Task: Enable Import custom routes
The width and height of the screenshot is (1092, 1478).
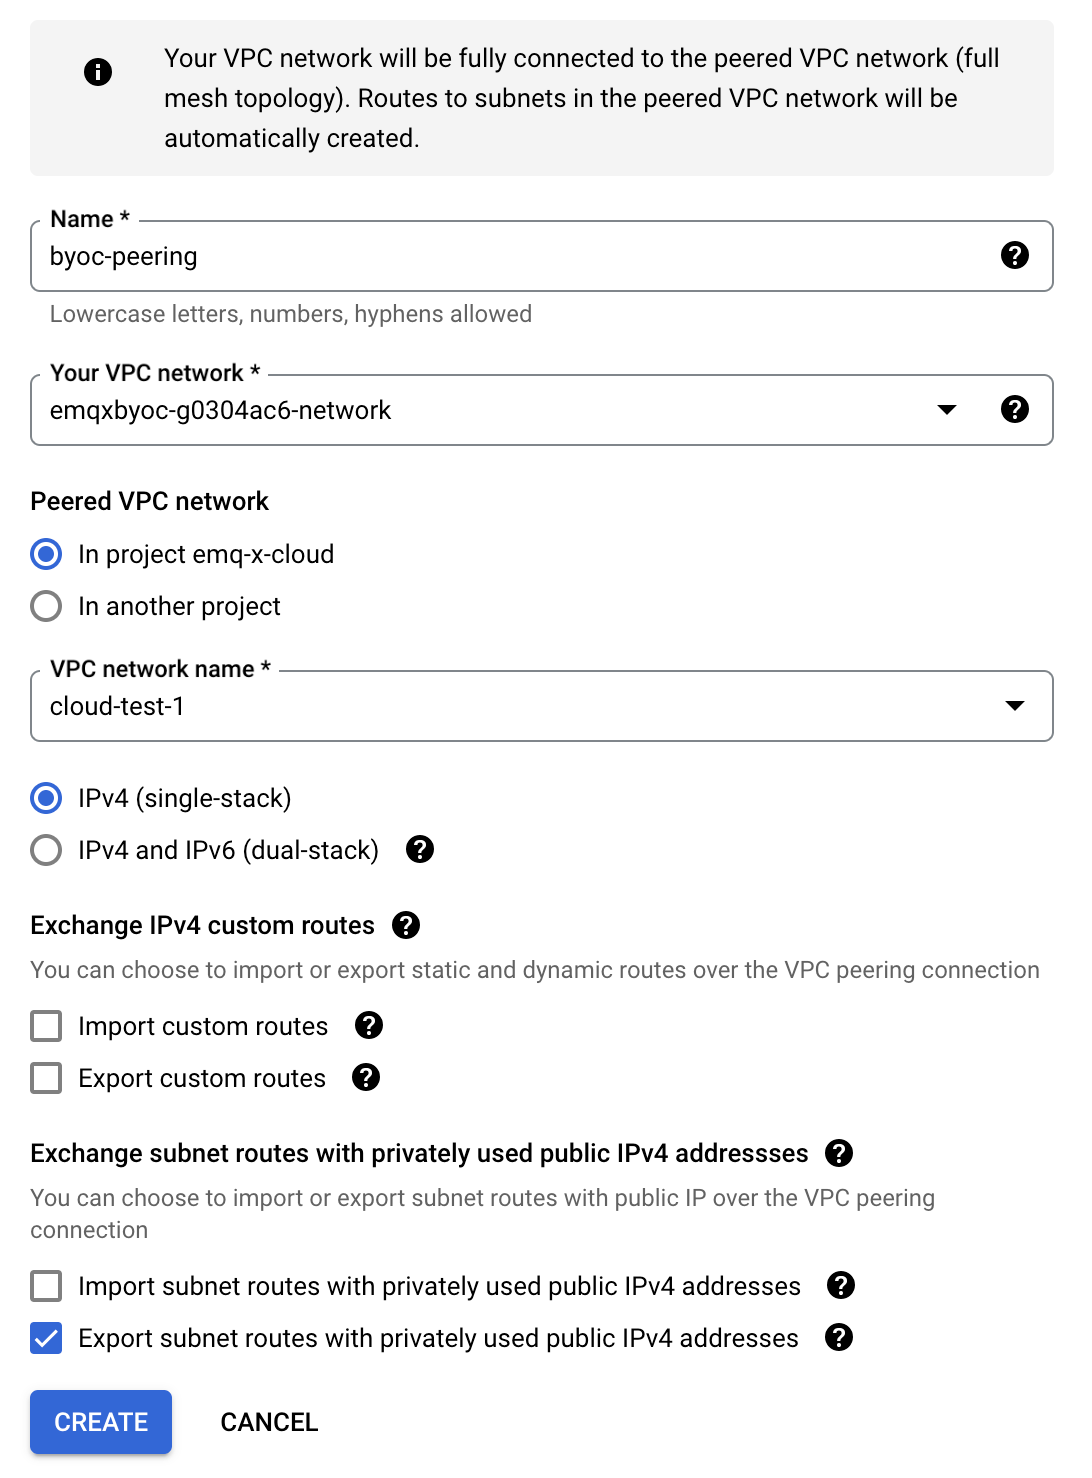Action: tap(46, 1025)
